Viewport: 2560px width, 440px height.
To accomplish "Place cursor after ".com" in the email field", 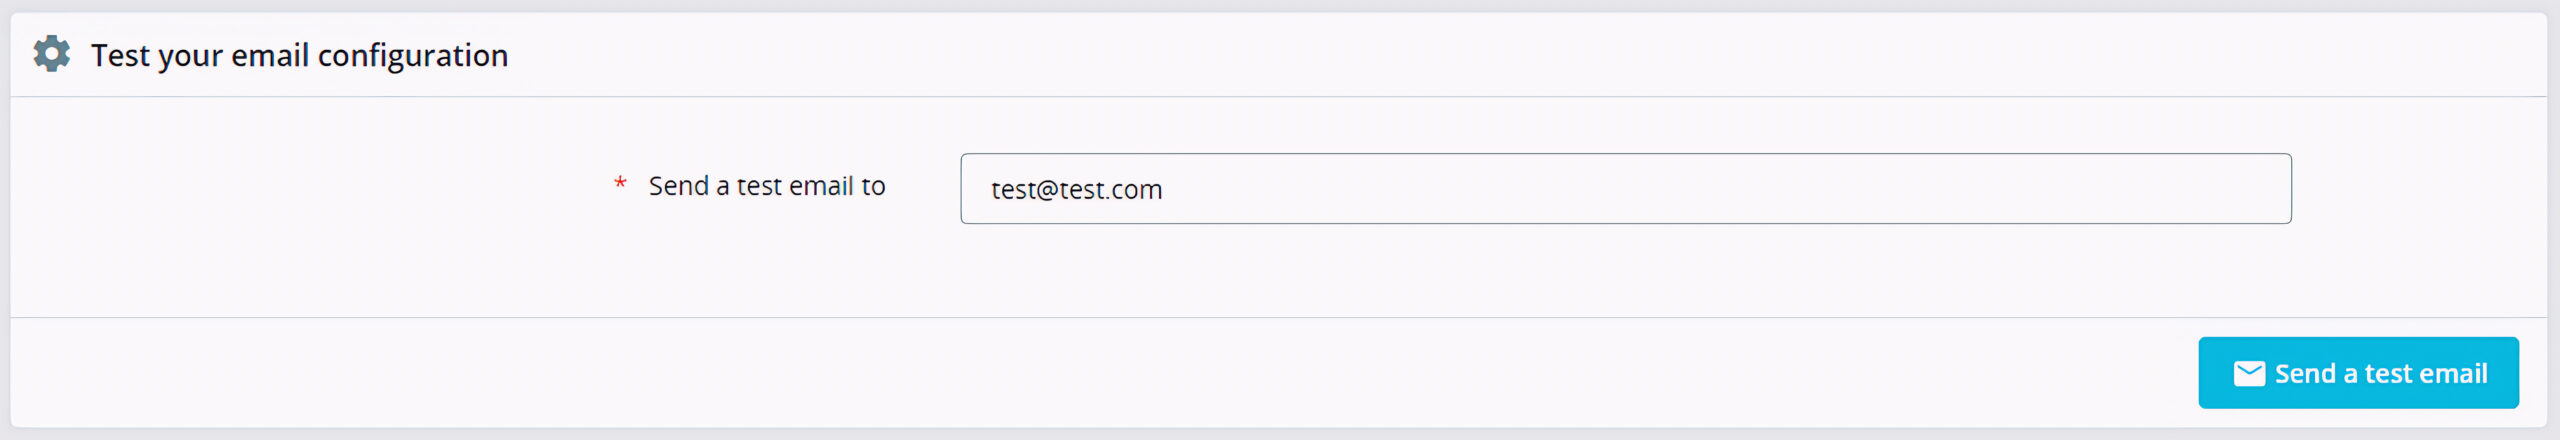I will click(x=1165, y=190).
